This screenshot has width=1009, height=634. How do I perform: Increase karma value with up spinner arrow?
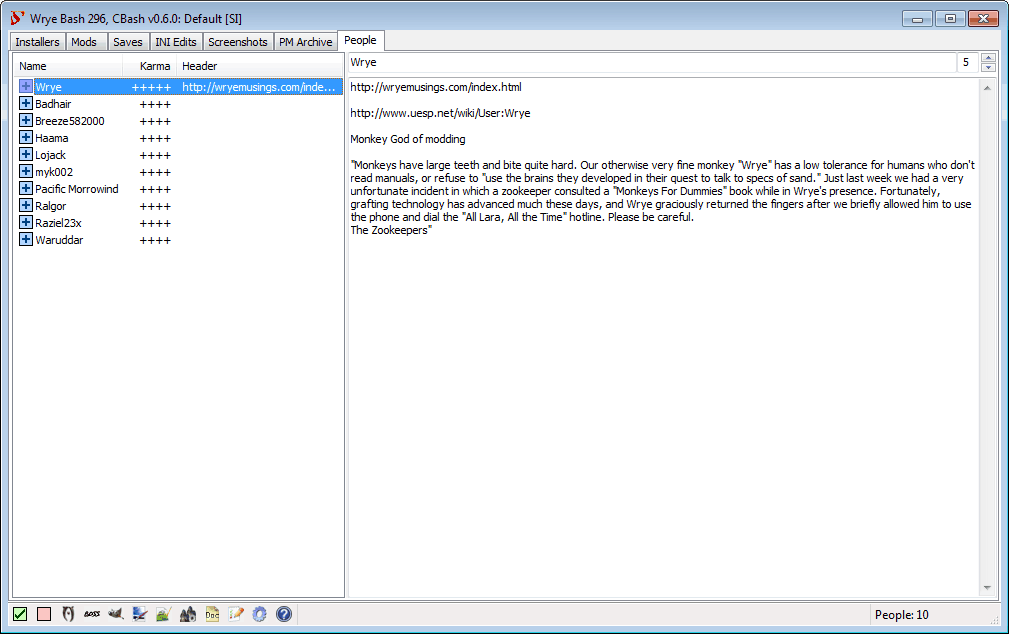(988, 58)
